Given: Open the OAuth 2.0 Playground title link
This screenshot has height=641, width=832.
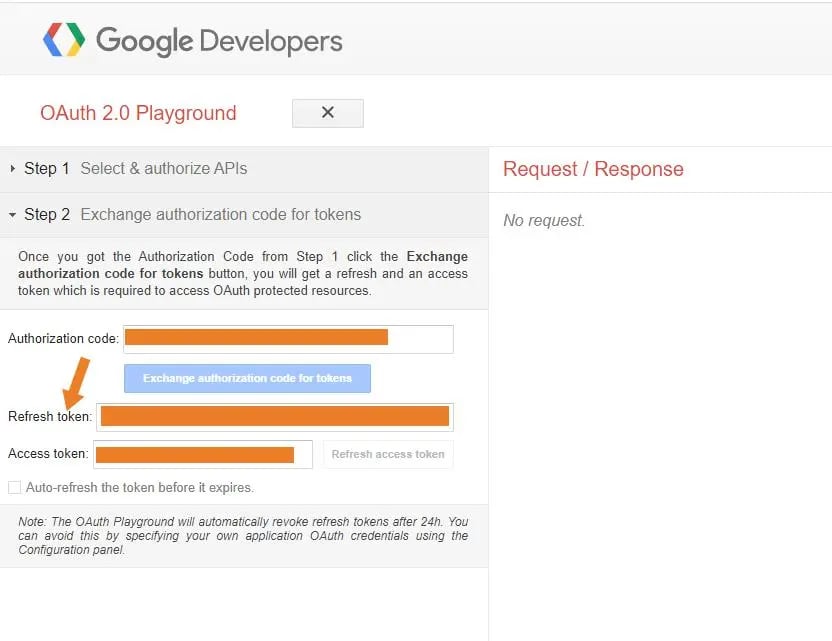Looking at the screenshot, I should [138, 113].
